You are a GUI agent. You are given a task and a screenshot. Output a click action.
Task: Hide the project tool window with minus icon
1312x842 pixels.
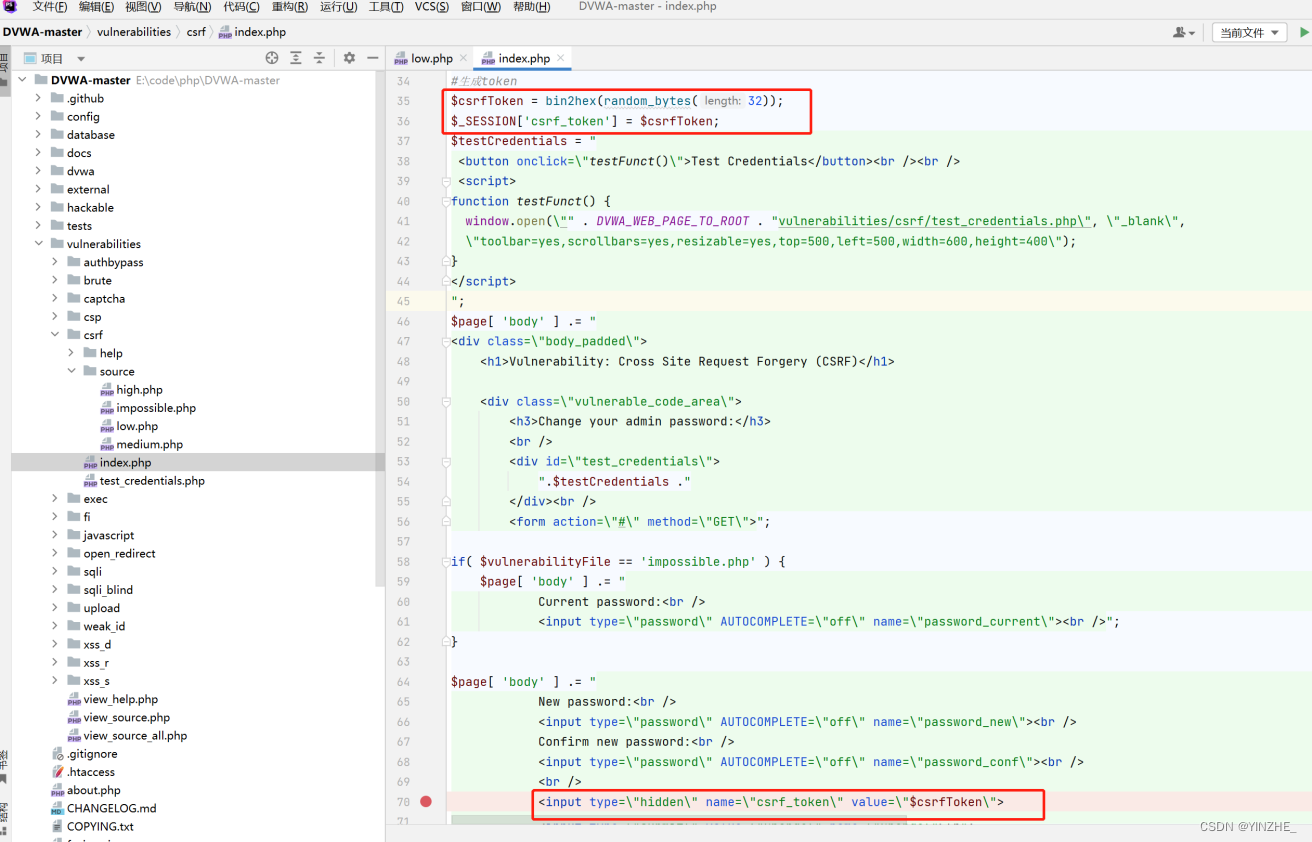point(372,58)
